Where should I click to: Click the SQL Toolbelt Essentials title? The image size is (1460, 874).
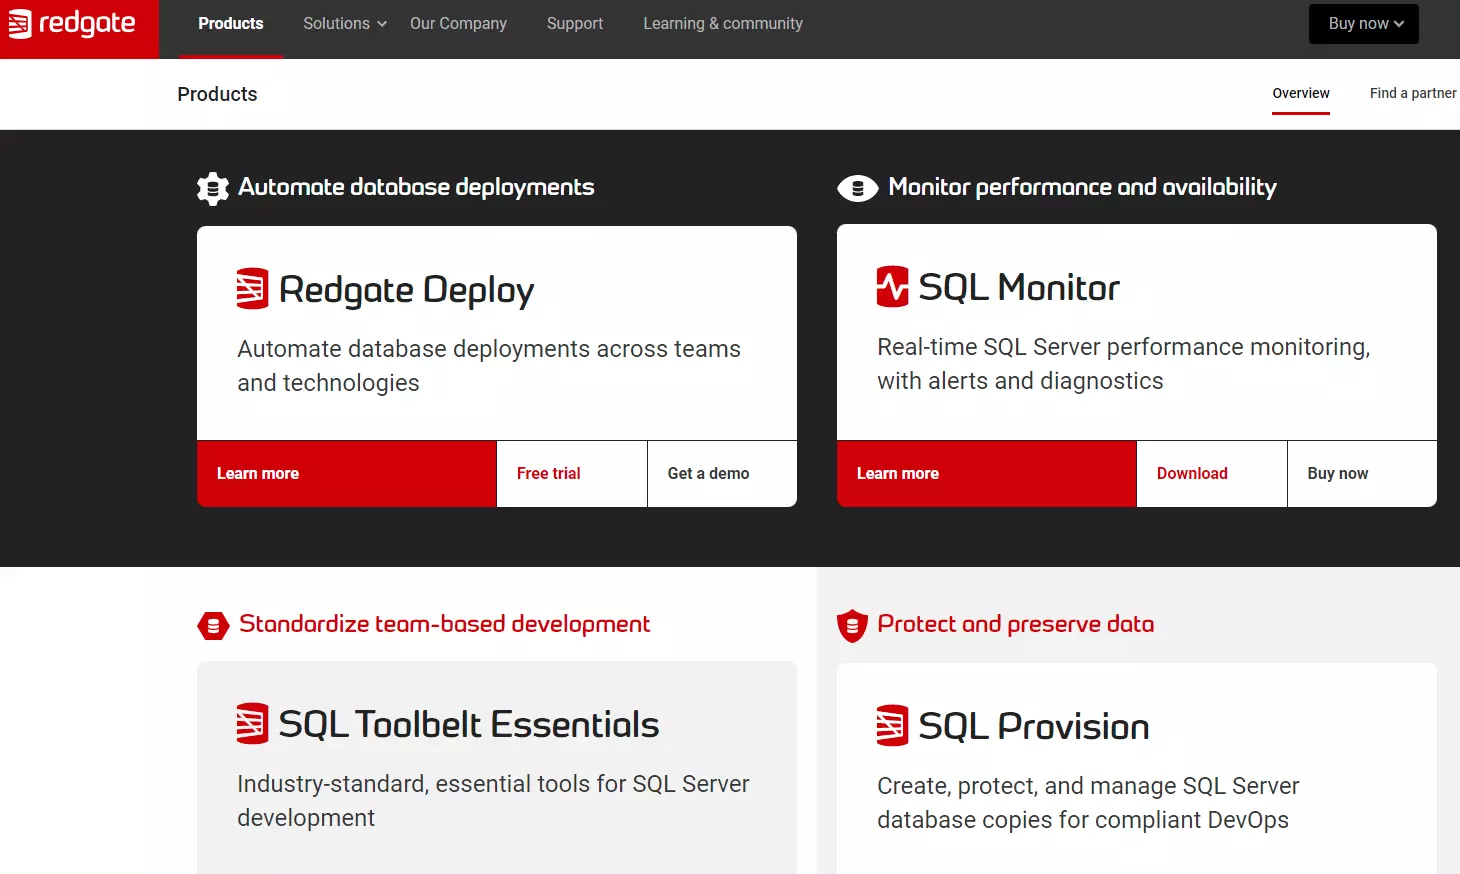pos(469,725)
